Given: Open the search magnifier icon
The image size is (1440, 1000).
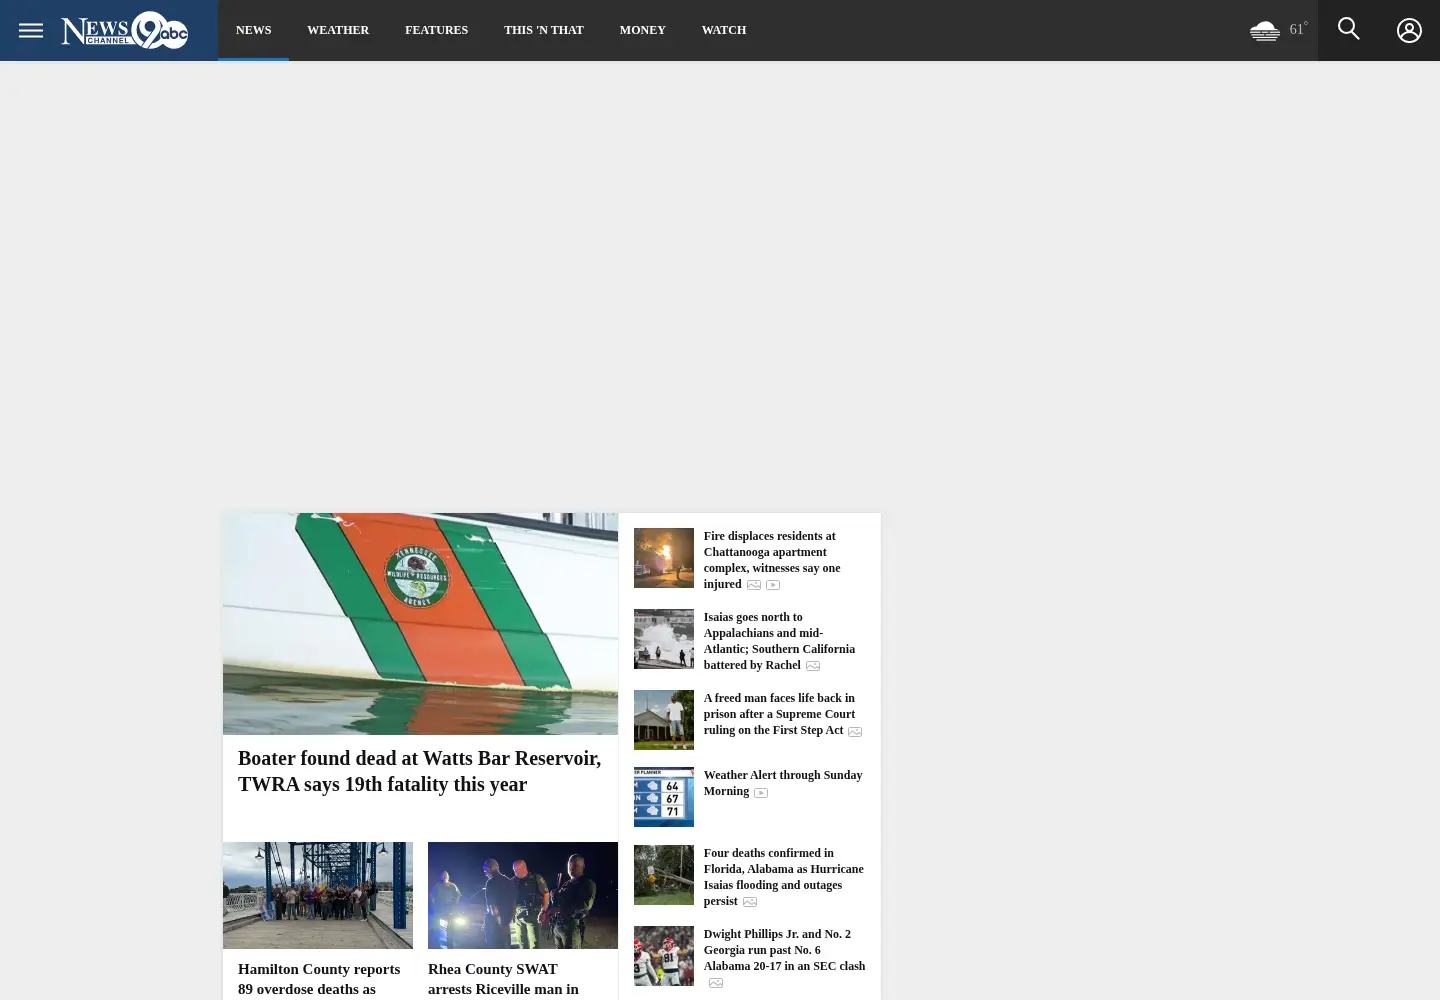Looking at the screenshot, I should pyautogui.click(x=1348, y=29).
